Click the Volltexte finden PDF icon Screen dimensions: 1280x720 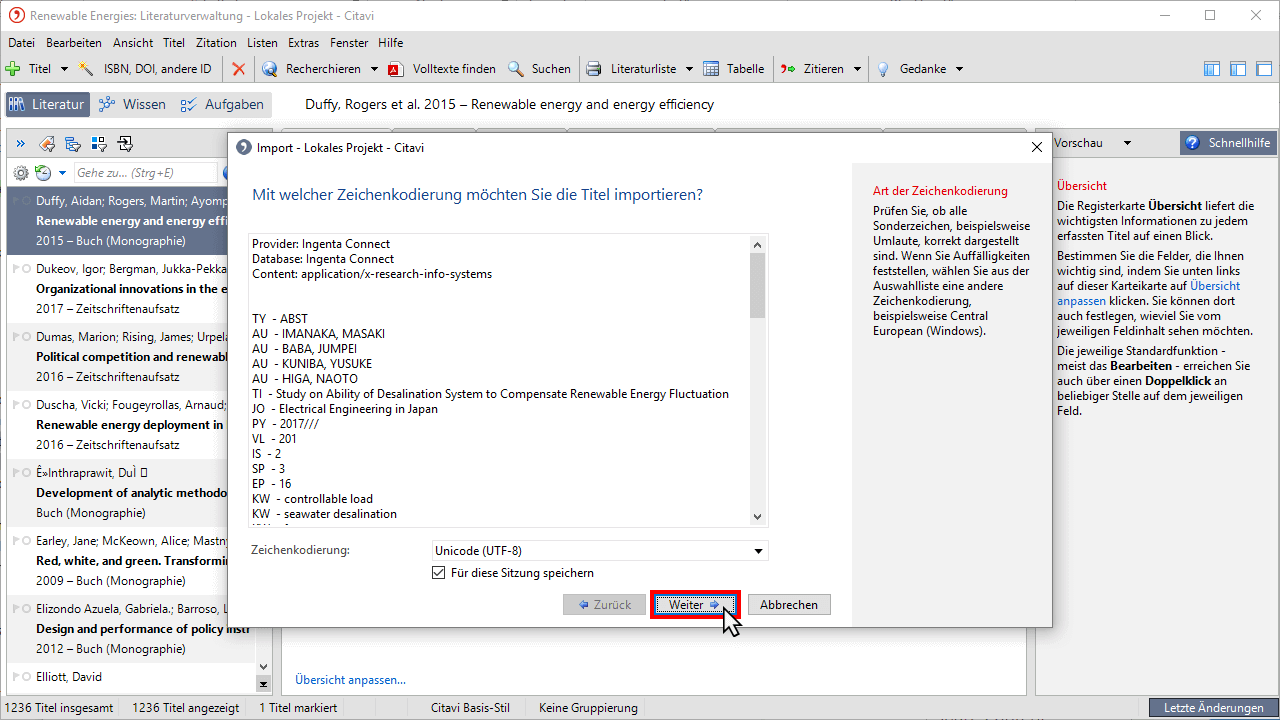point(396,69)
